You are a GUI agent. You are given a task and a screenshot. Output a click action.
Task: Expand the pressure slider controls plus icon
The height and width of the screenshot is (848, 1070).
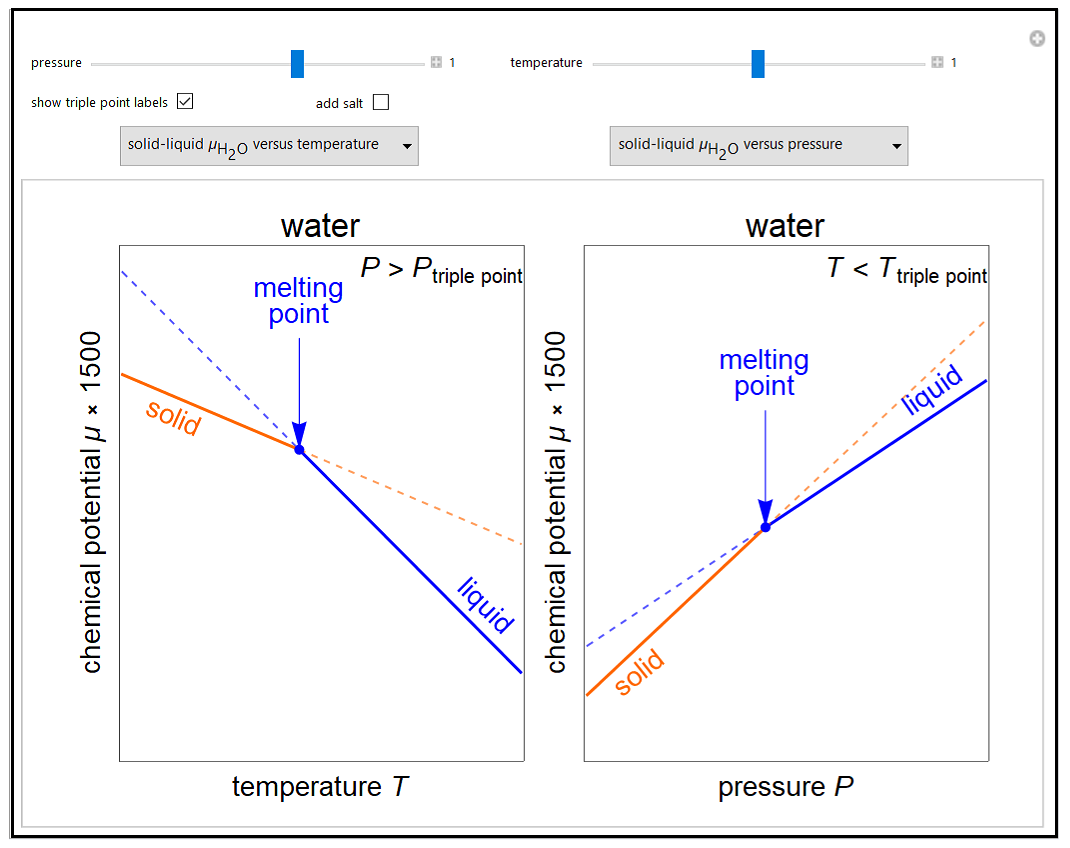tap(436, 63)
